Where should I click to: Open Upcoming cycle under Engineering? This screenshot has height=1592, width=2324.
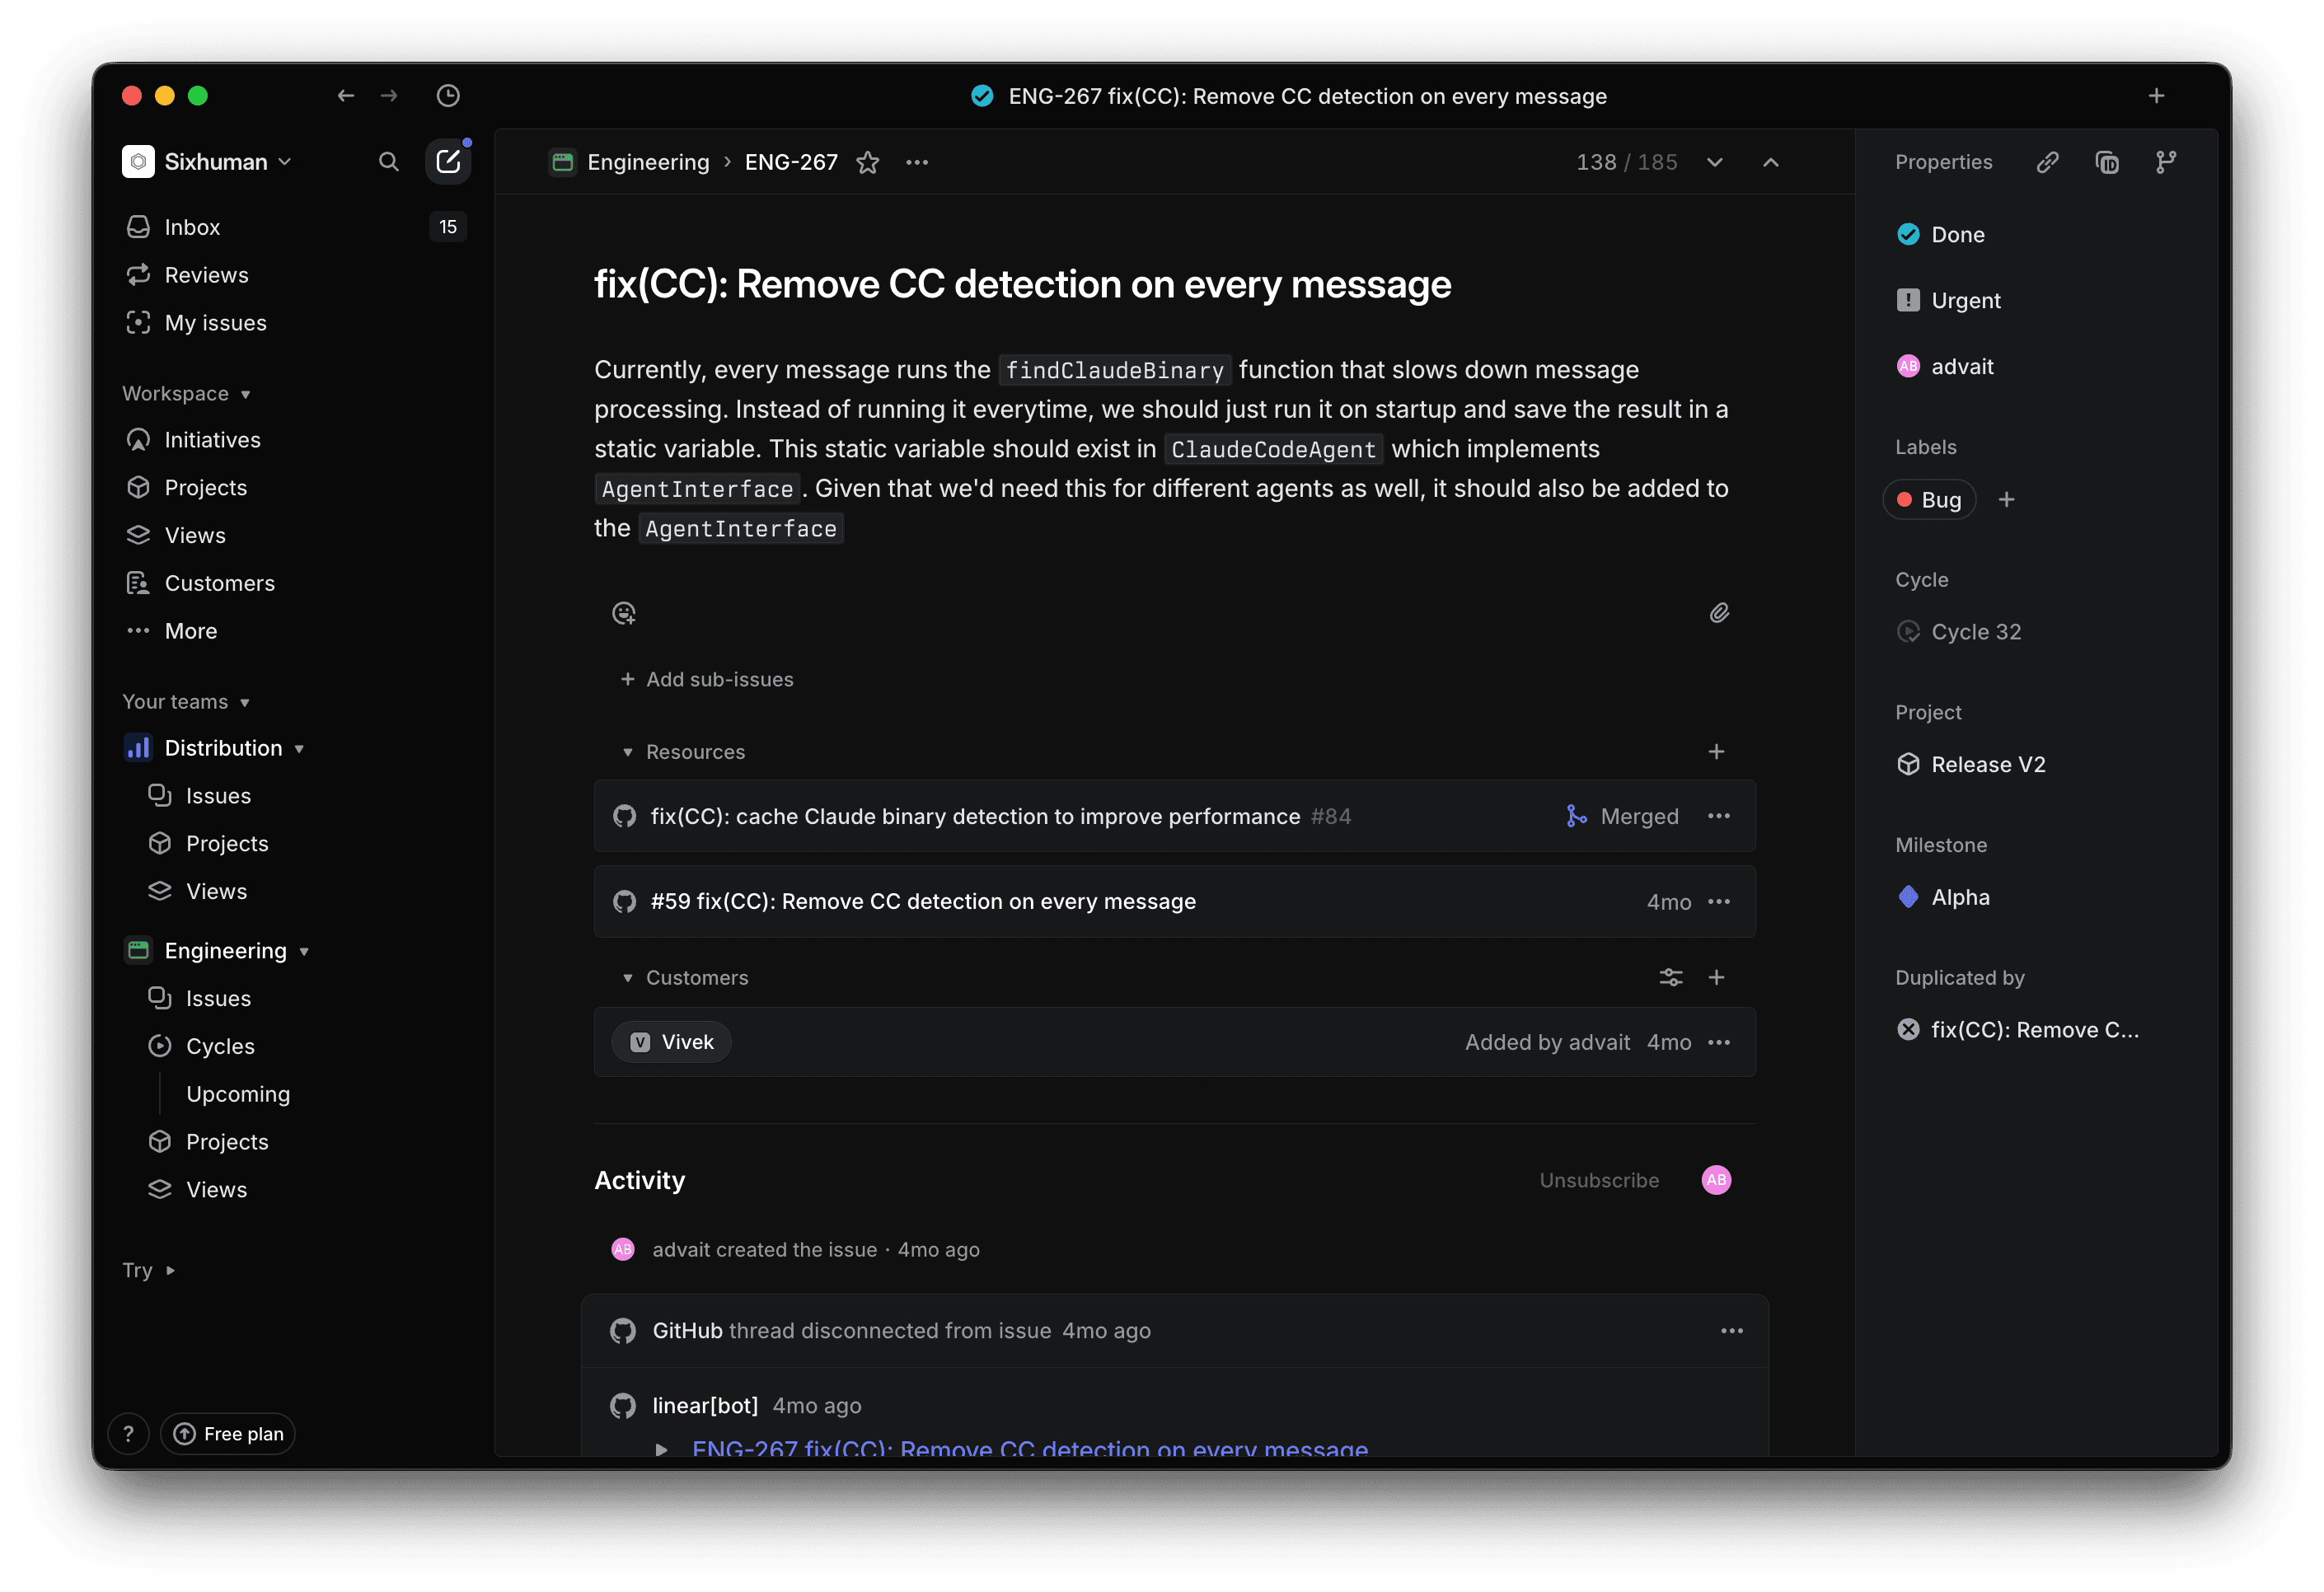point(238,1094)
